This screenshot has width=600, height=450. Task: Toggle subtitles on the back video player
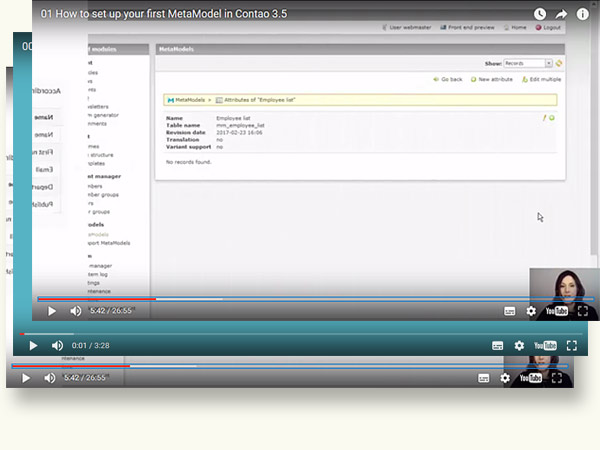pos(484,378)
